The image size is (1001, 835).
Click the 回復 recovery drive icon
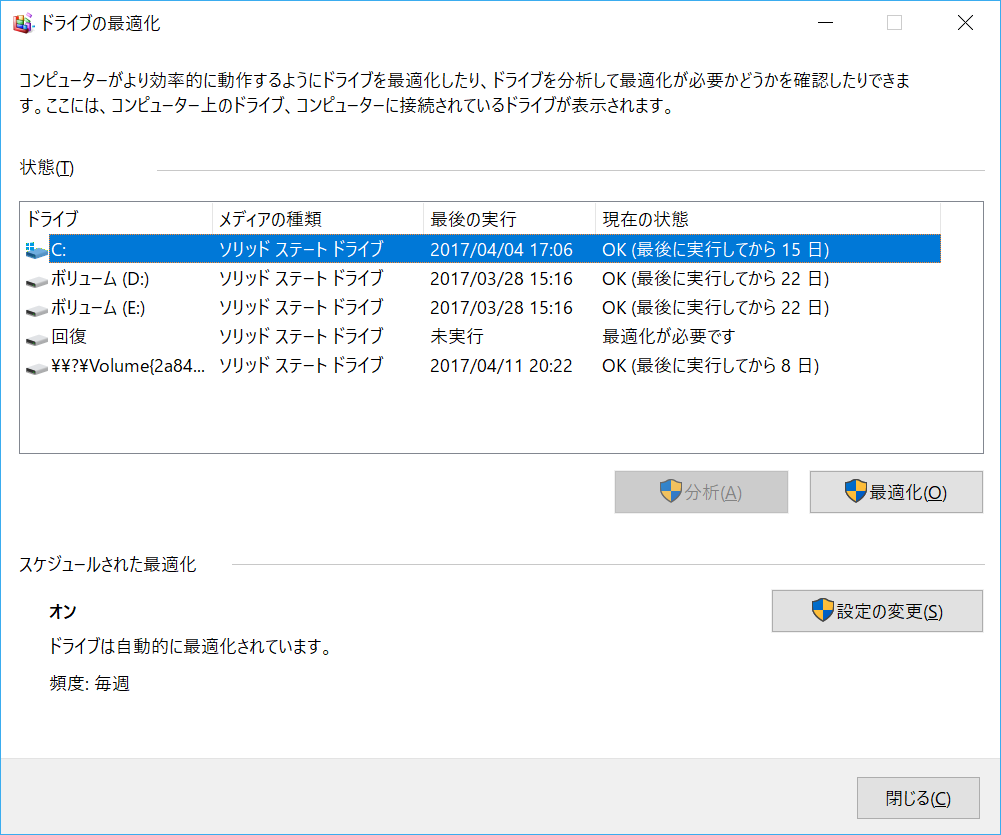35,337
